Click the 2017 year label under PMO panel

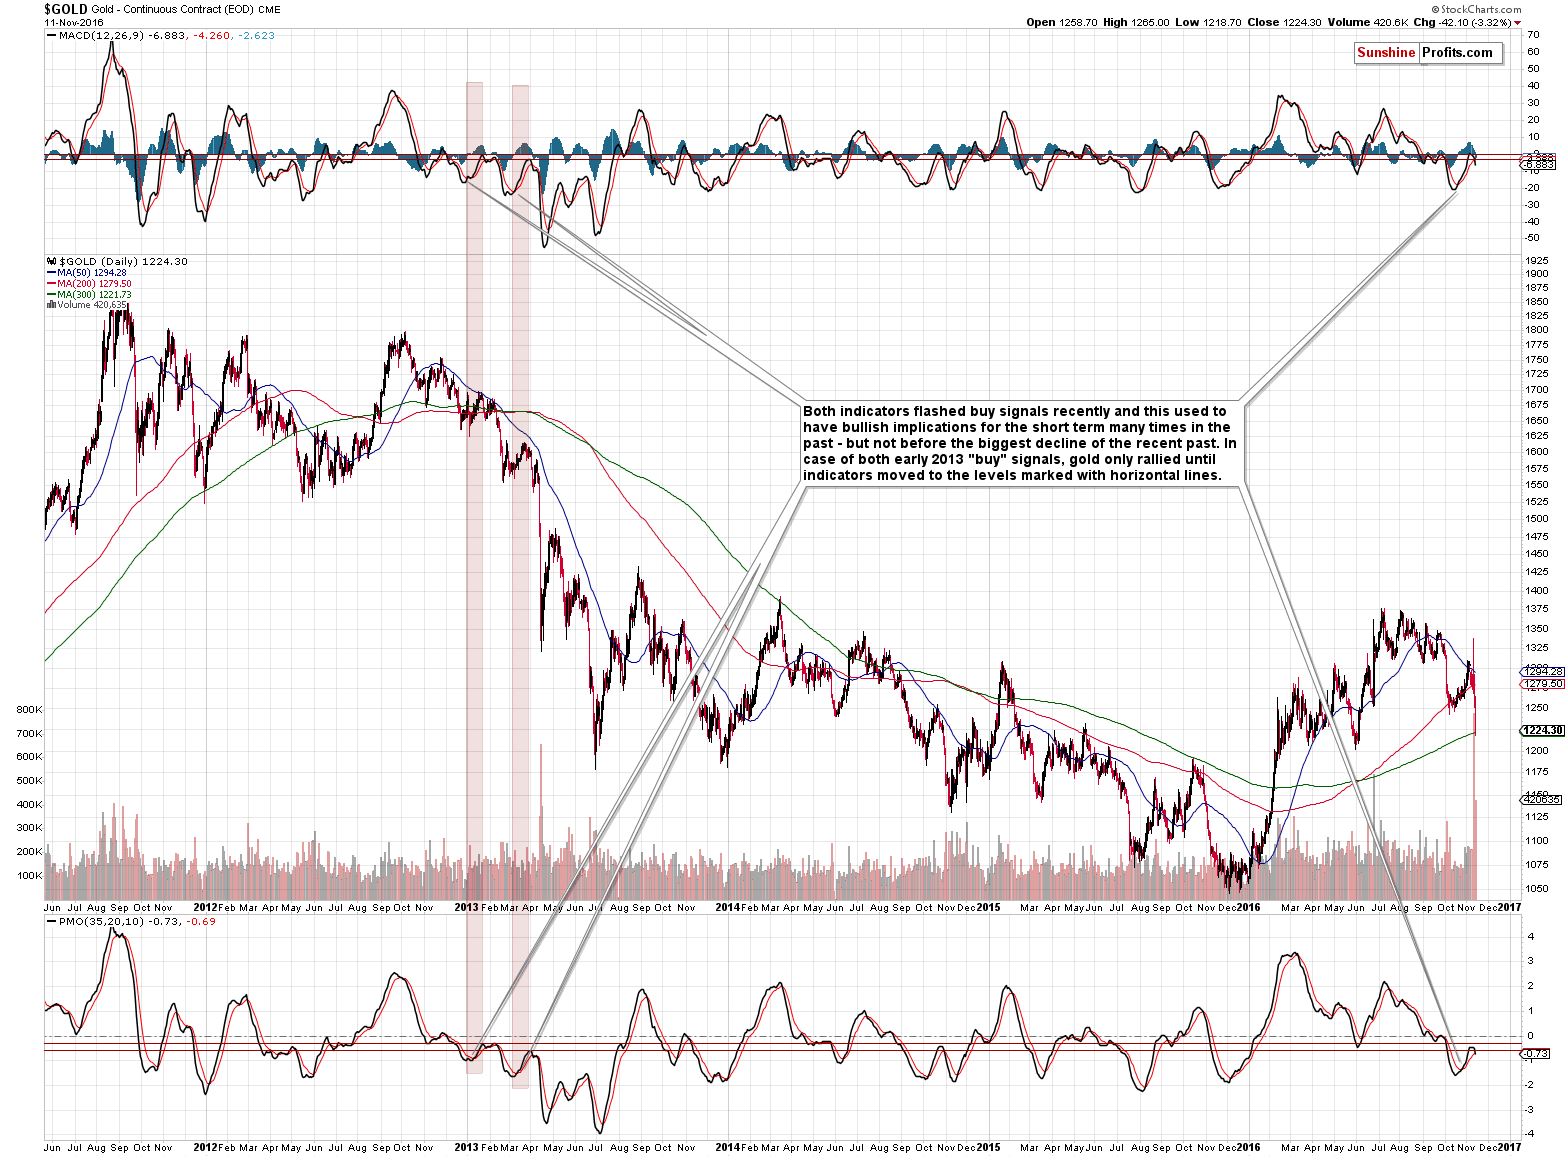coord(1509,1148)
